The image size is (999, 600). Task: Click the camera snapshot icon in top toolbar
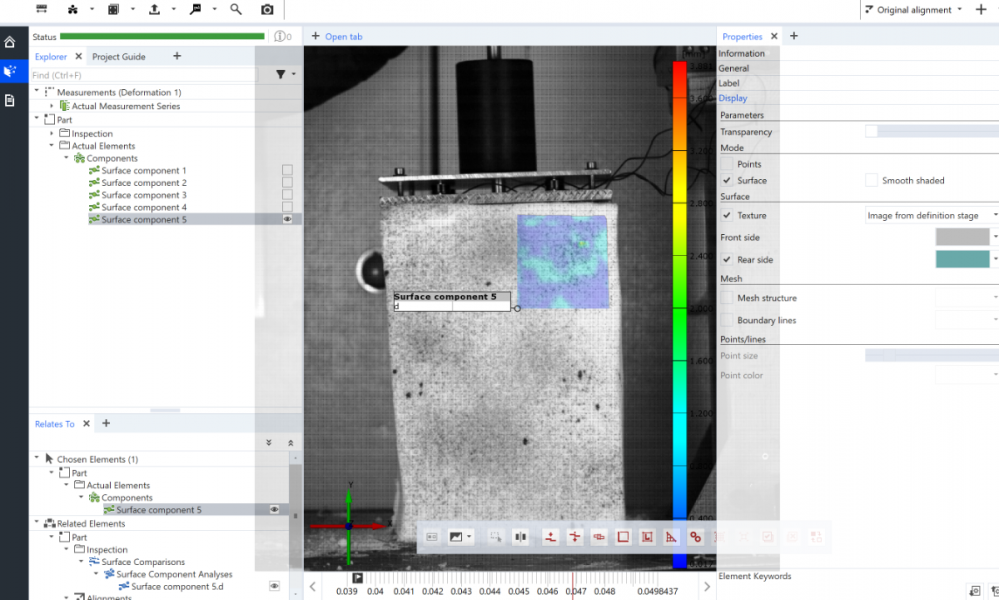point(267,9)
